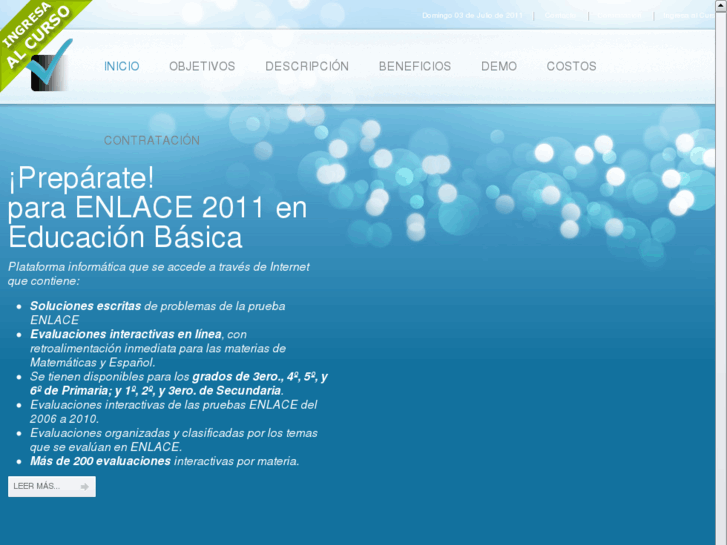Go to the OBJETIVOS section
727x545 pixels.
202,66
